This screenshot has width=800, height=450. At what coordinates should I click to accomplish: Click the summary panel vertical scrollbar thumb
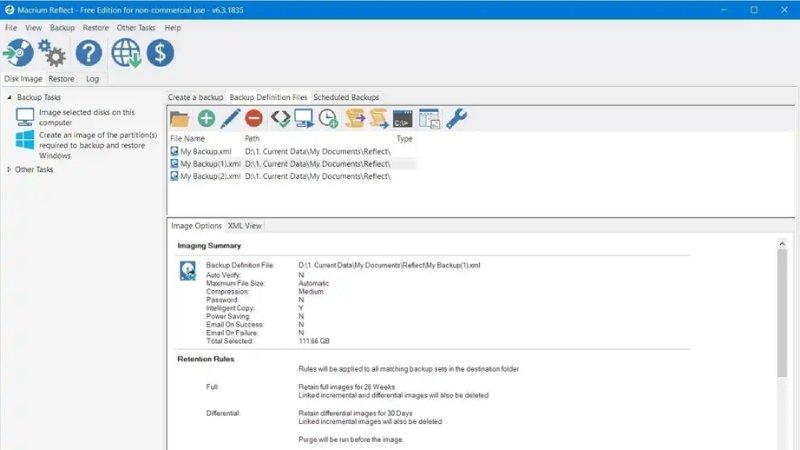[x=782, y=313]
